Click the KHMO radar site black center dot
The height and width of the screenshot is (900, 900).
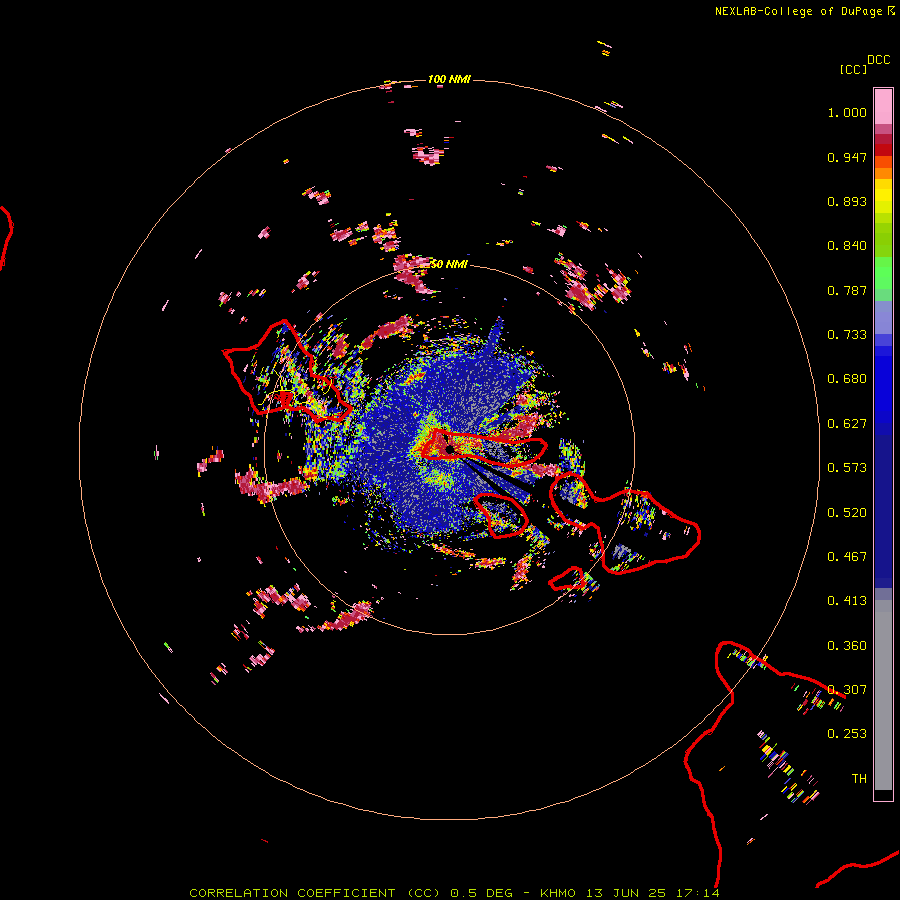tap(450, 450)
